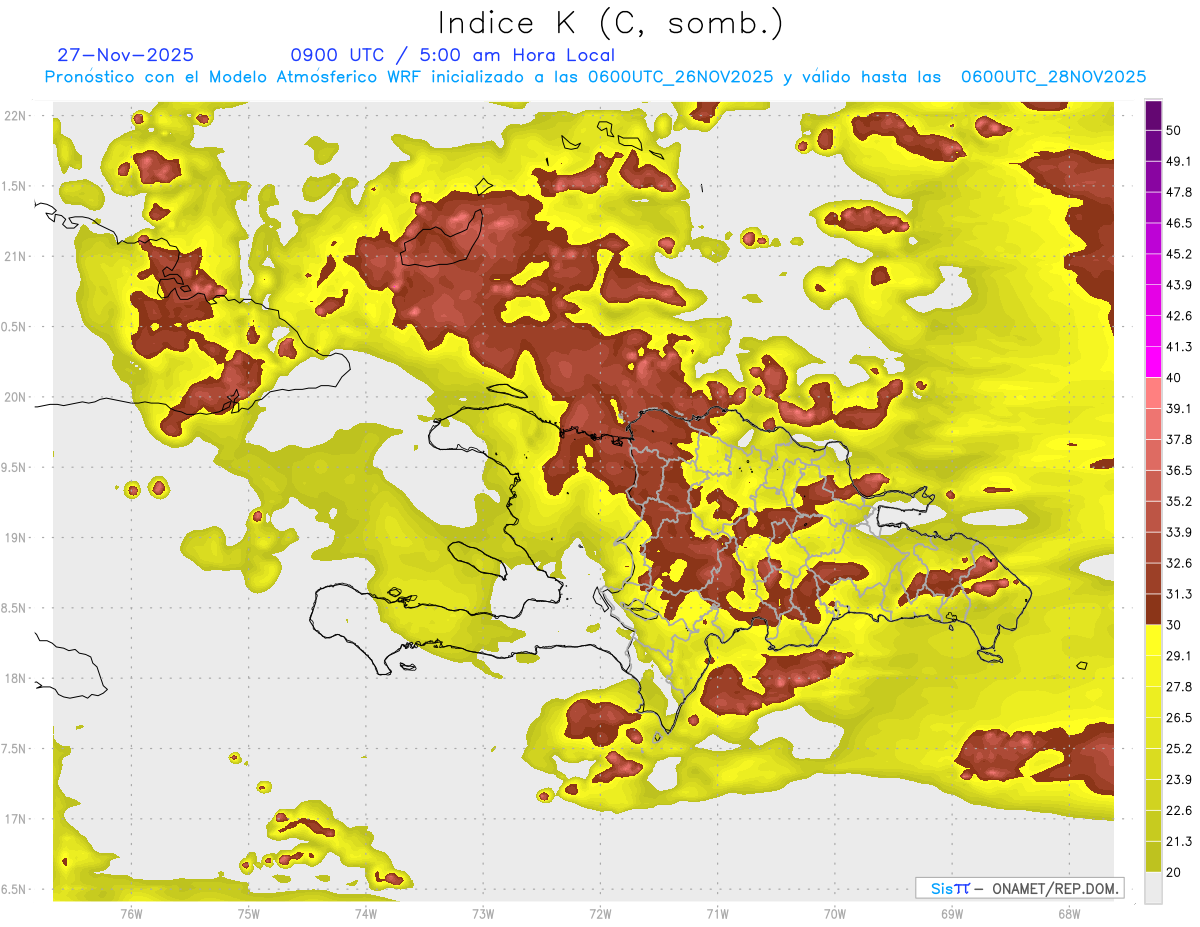Image resolution: width=1200 pixels, height=927 pixels.
Task: Click the "45.2" colorbar value
Action: click(1179, 254)
